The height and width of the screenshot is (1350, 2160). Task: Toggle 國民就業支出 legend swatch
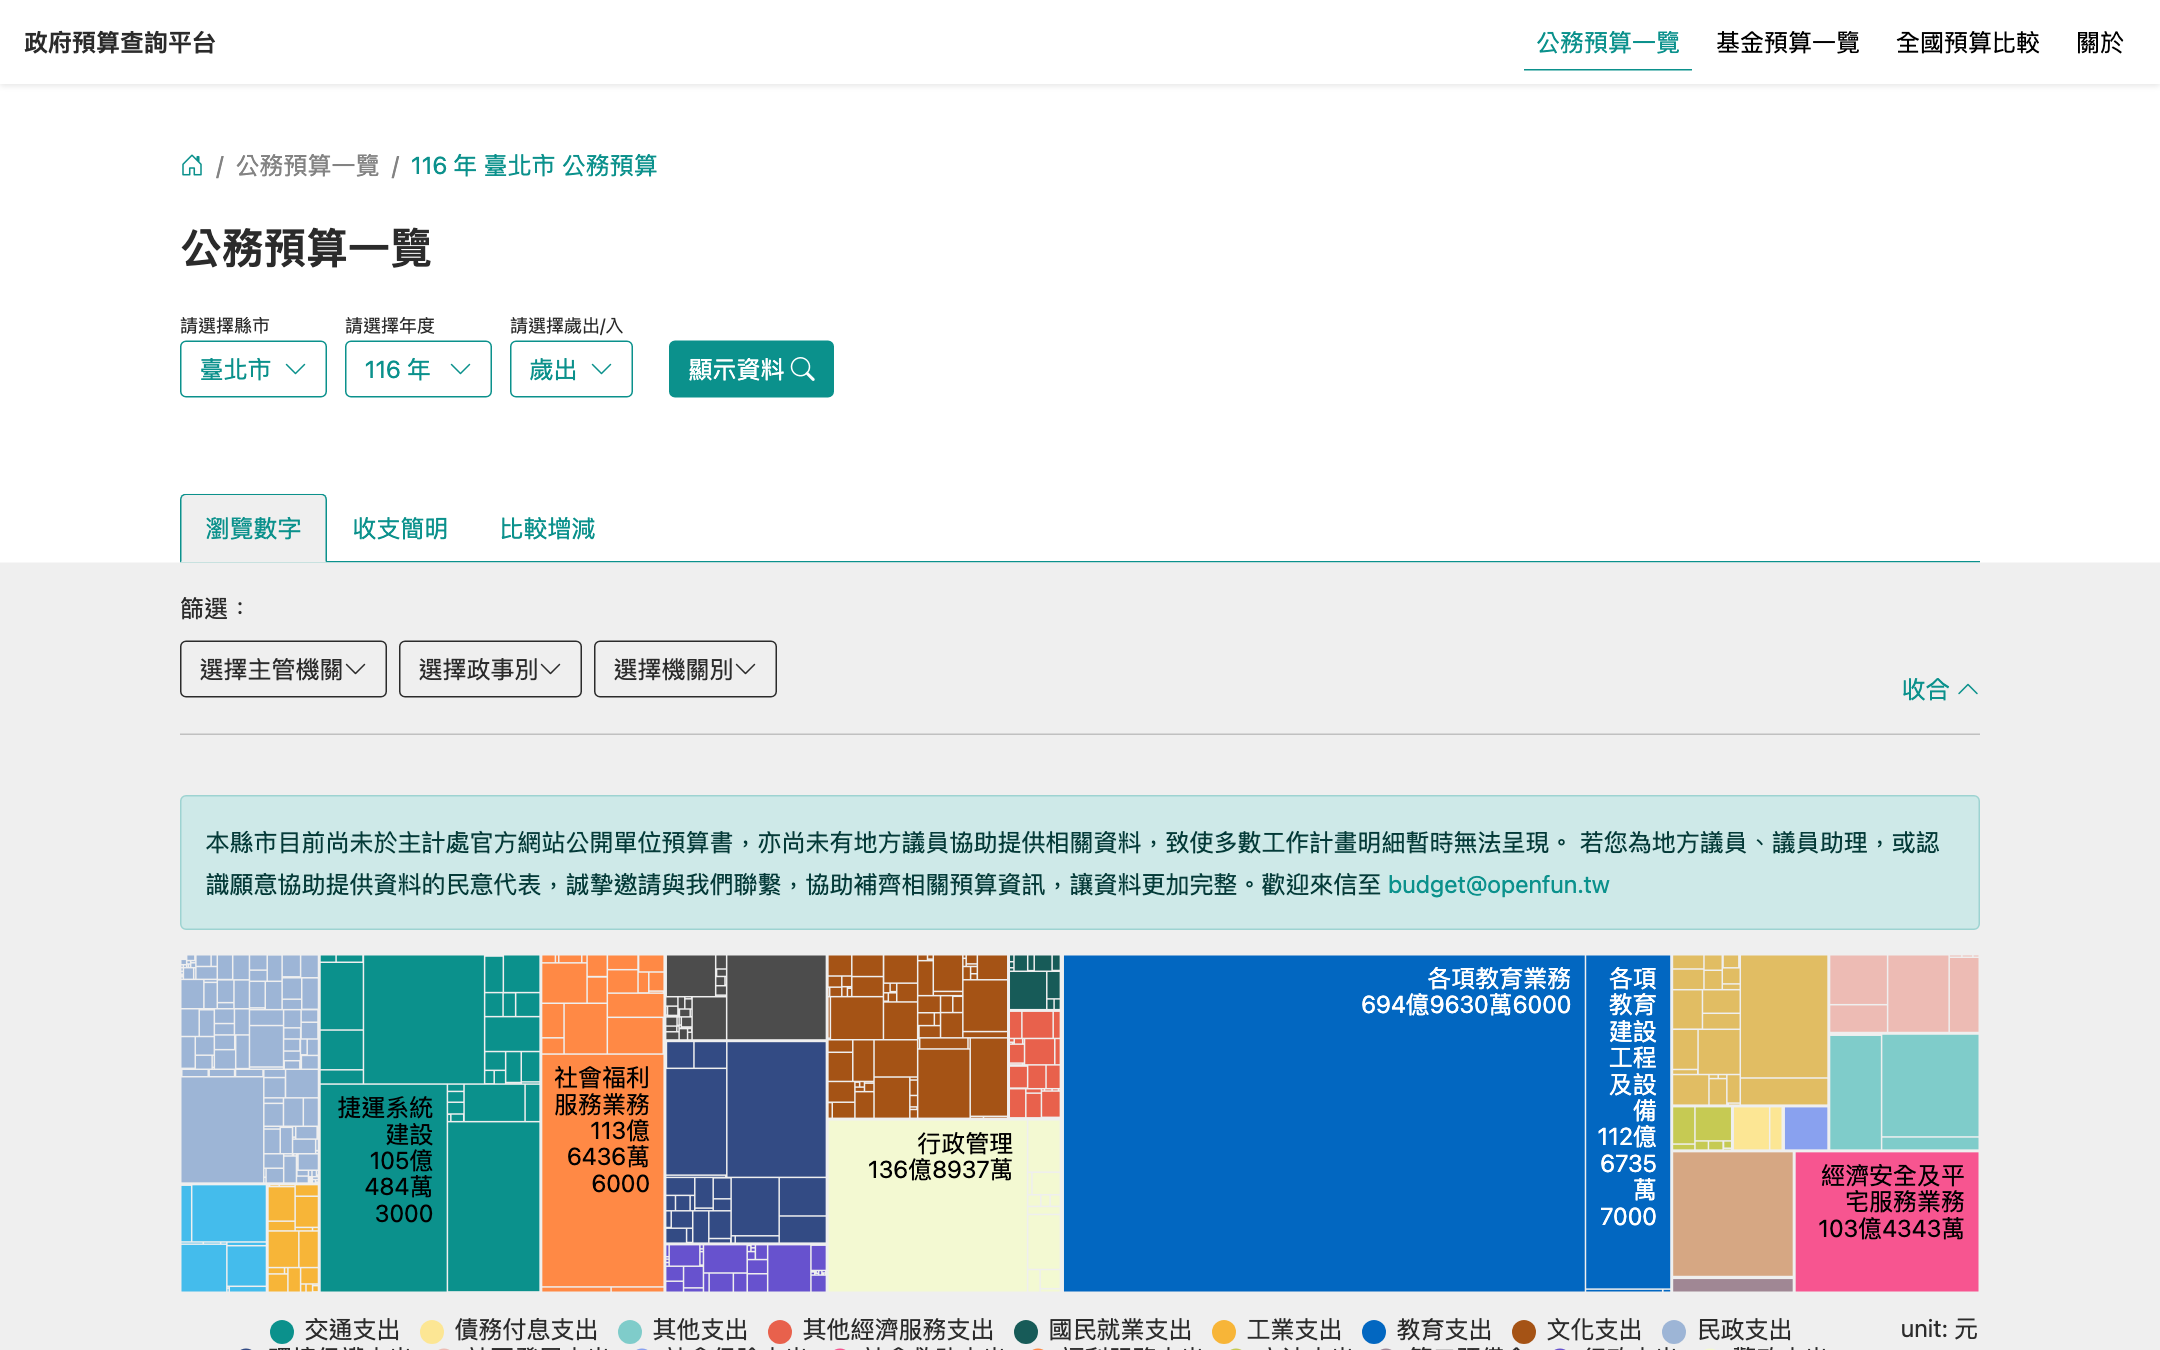coord(1026,1331)
